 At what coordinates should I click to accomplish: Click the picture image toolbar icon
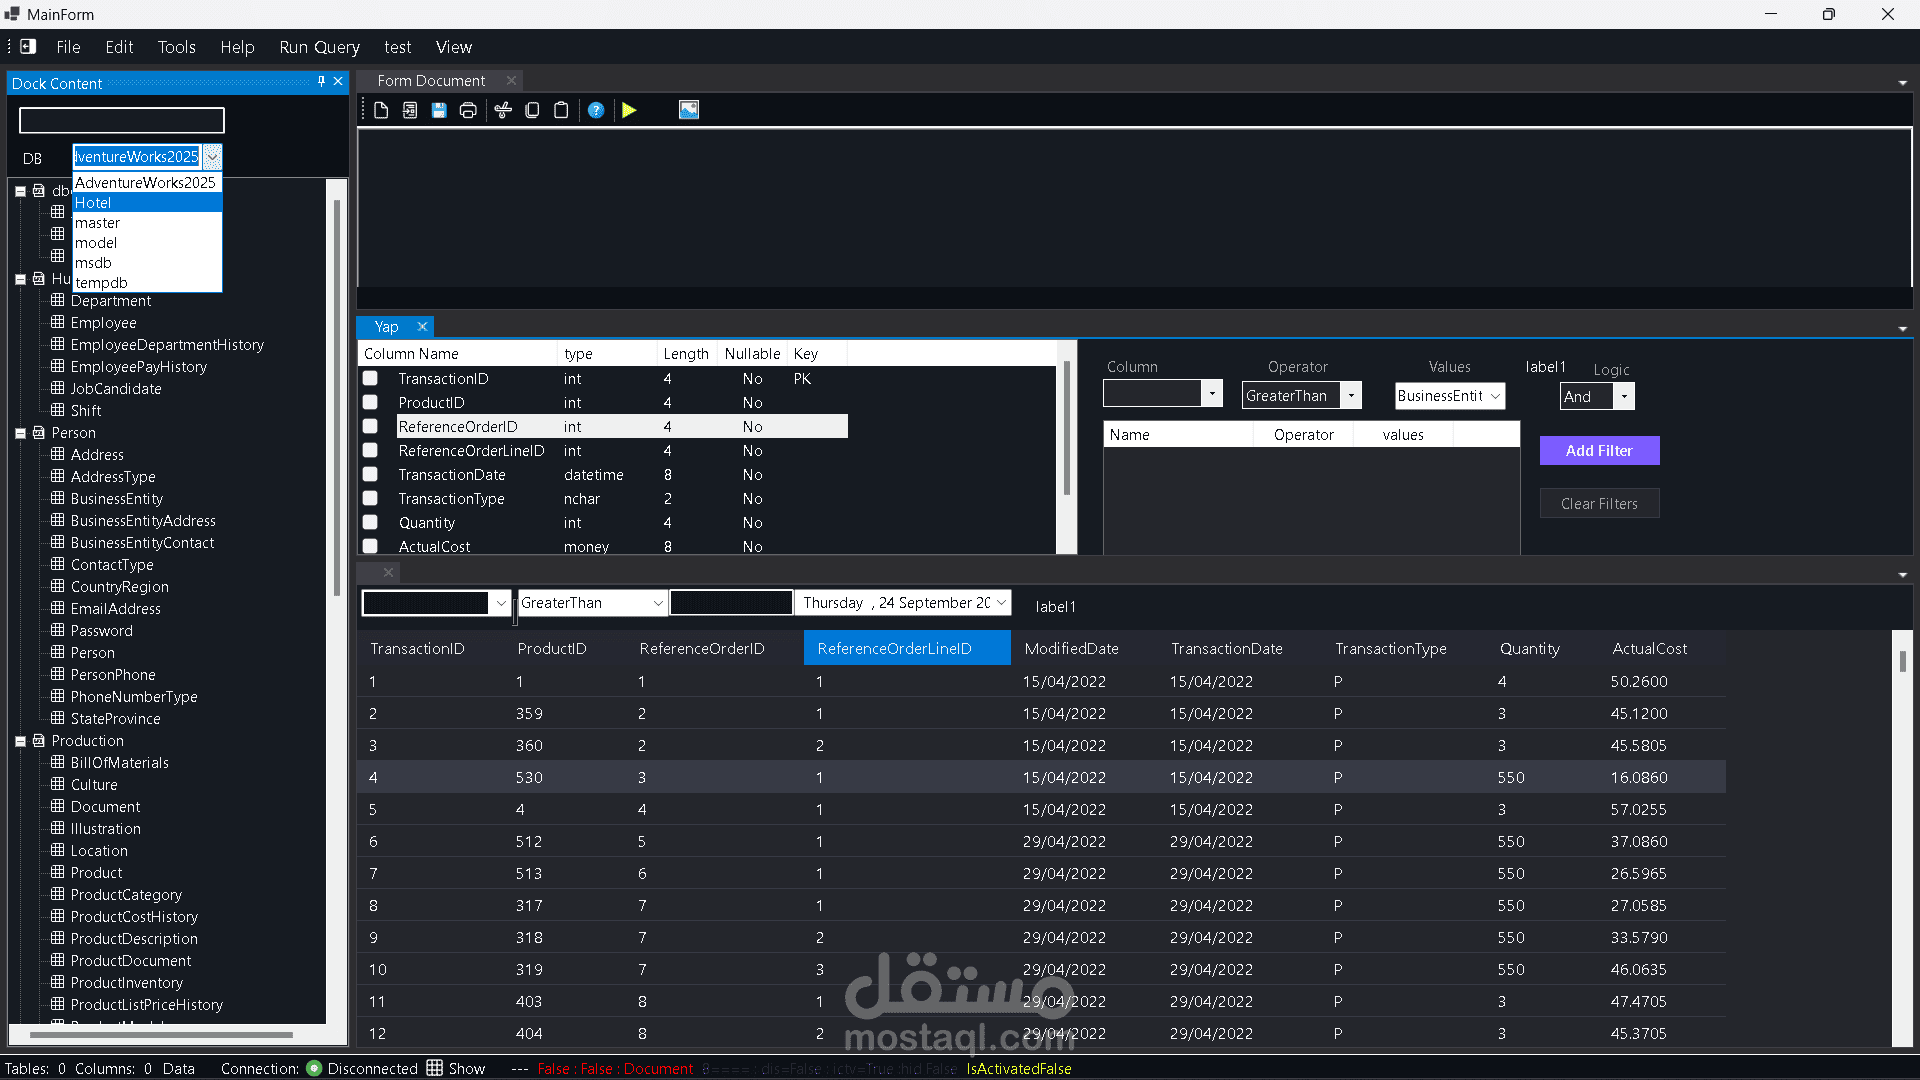pos(689,110)
